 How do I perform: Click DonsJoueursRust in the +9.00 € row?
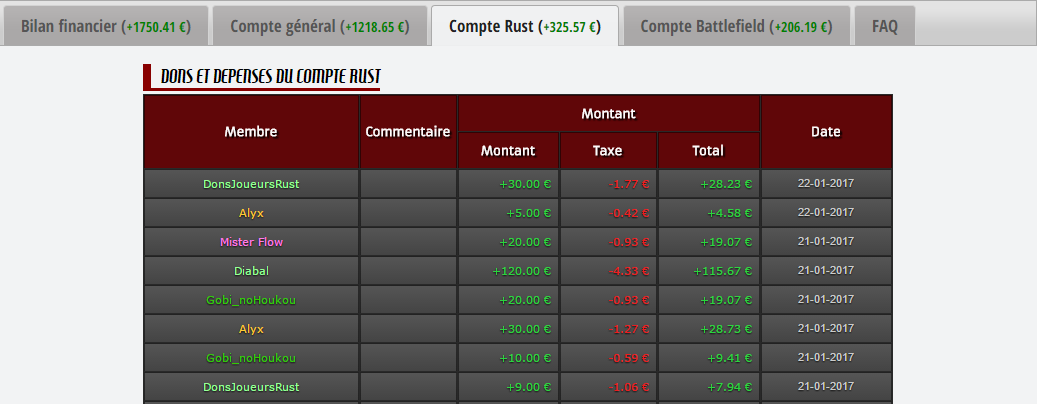tap(251, 386)
